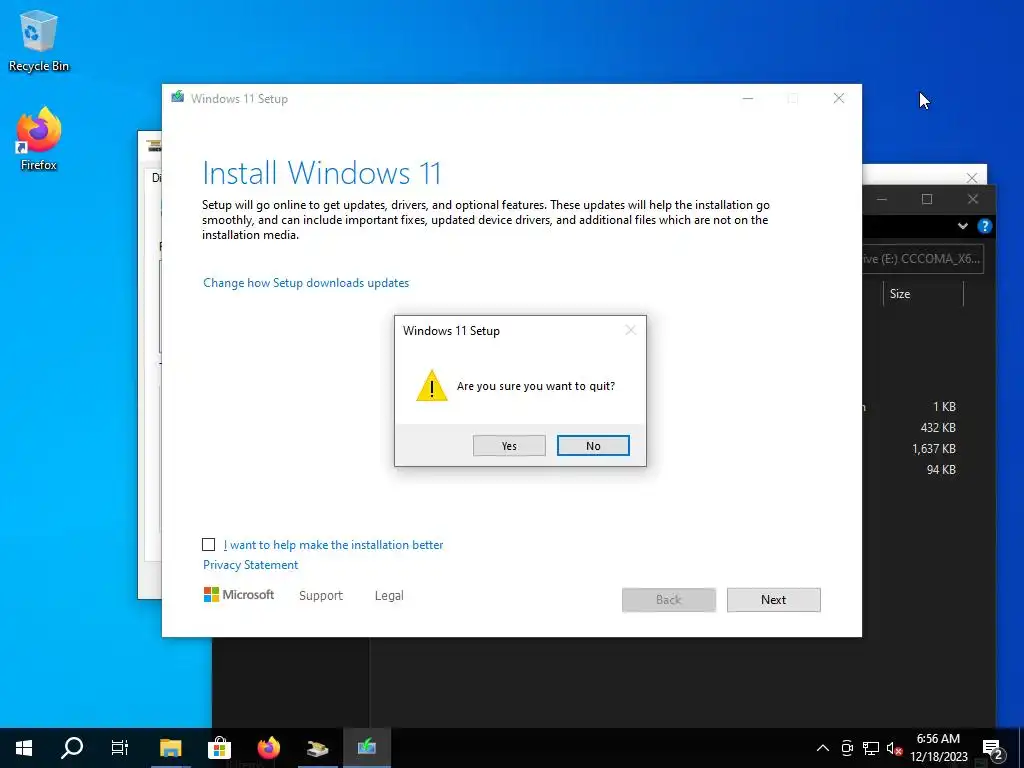Open Microsoft Store from the taskbar
The width and height of the screenshot is (1024, 768).
click(219, 748)
